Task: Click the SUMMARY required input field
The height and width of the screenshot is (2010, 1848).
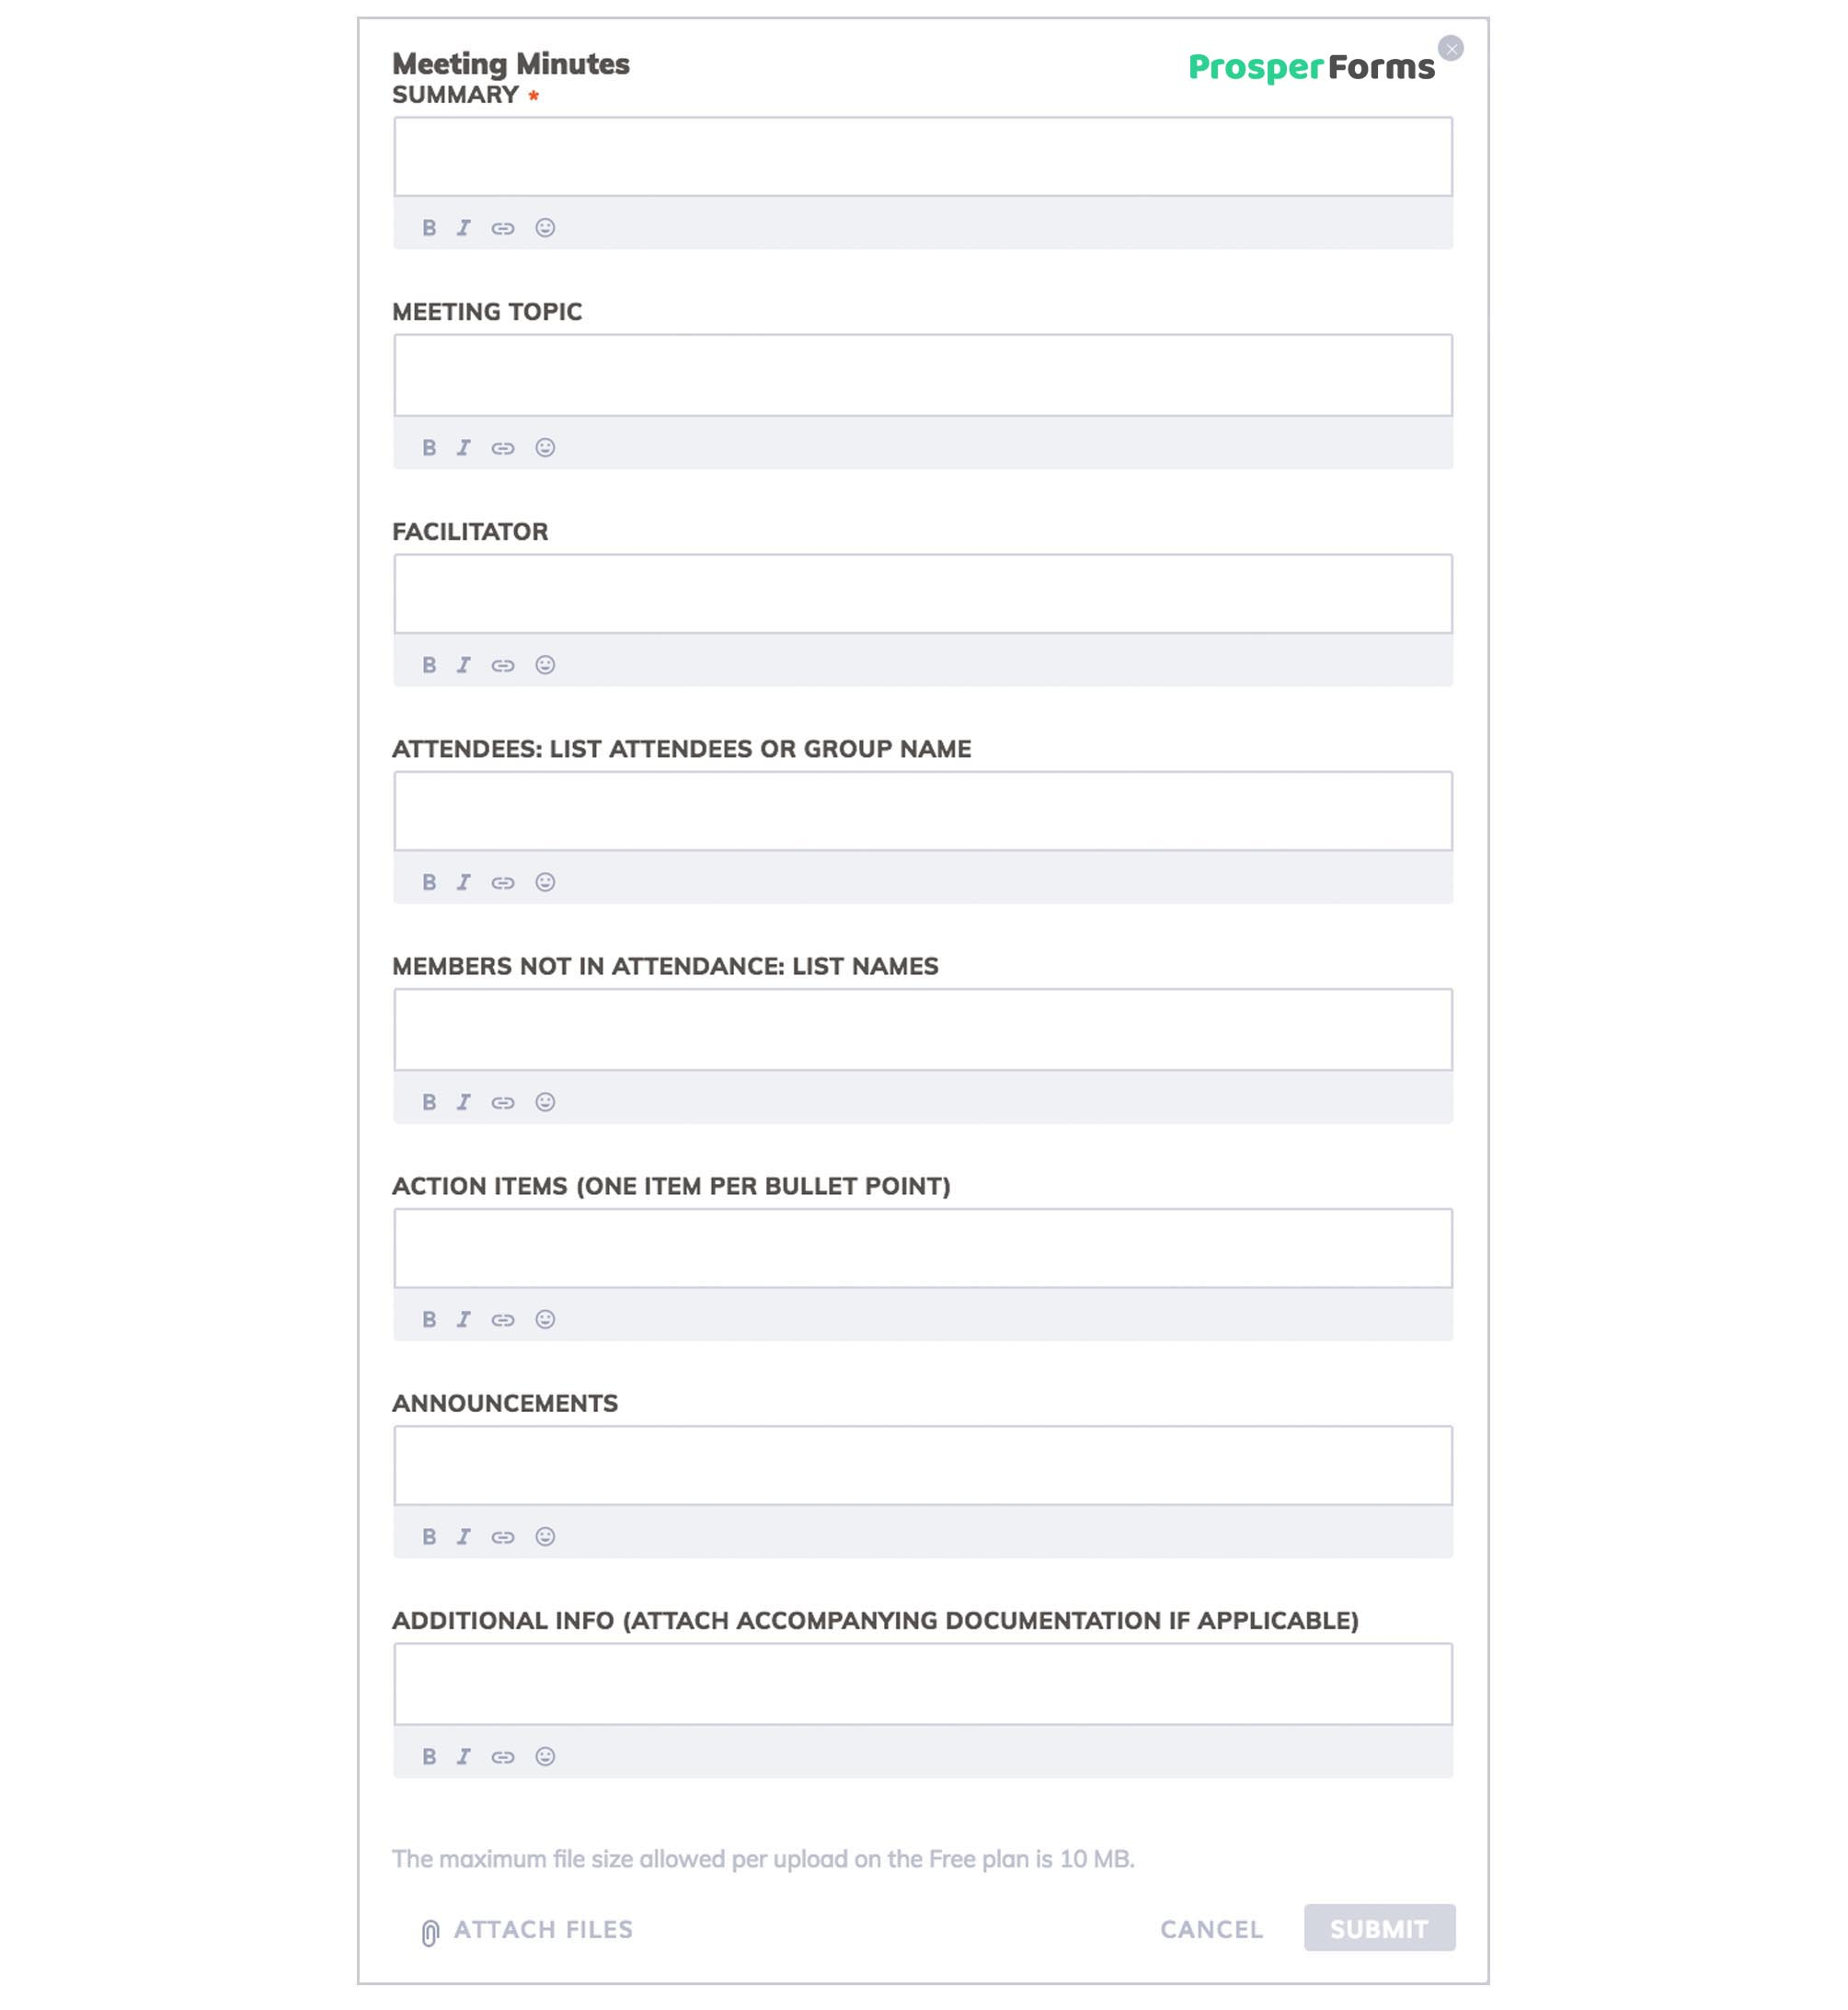Action: click(x=923, y=155)
